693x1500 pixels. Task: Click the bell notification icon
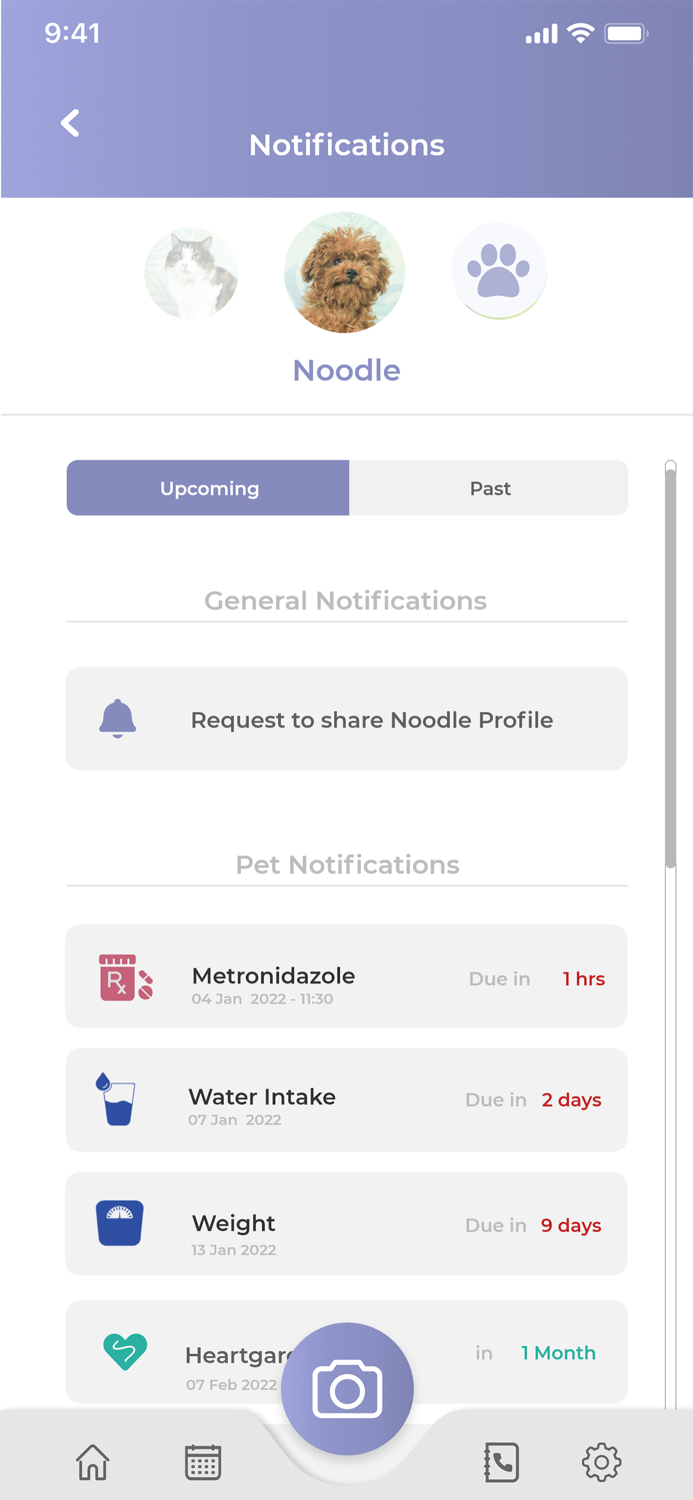pos(118,718)
